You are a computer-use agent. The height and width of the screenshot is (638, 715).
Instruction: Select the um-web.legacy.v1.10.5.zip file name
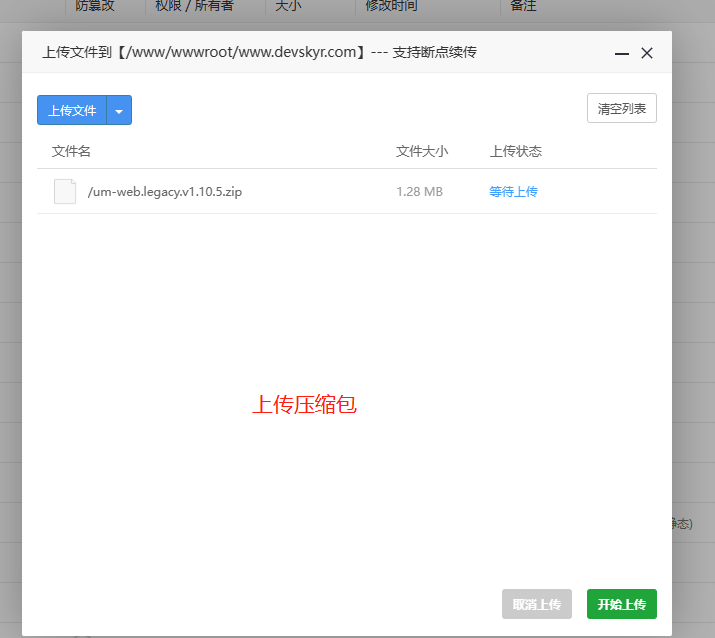[x=165, y=192]
